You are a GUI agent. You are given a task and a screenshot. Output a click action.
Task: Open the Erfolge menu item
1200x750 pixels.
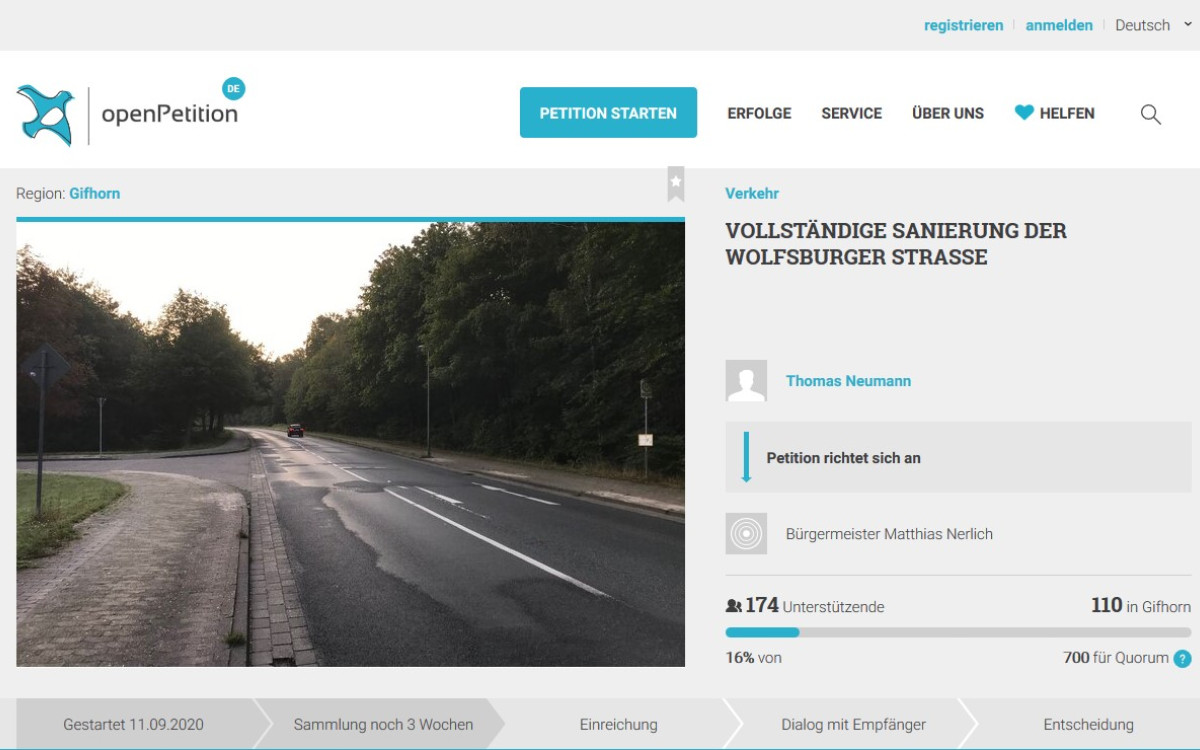pos(759,113)
